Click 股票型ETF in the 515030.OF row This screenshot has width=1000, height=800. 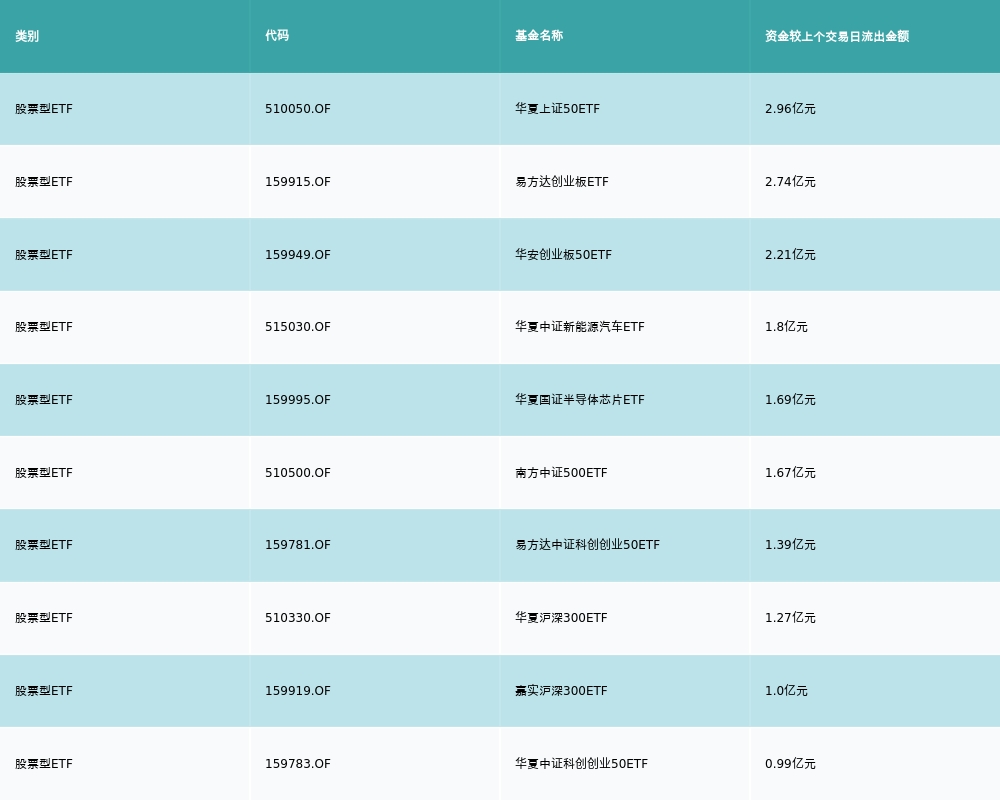click(x=44, y=327)
